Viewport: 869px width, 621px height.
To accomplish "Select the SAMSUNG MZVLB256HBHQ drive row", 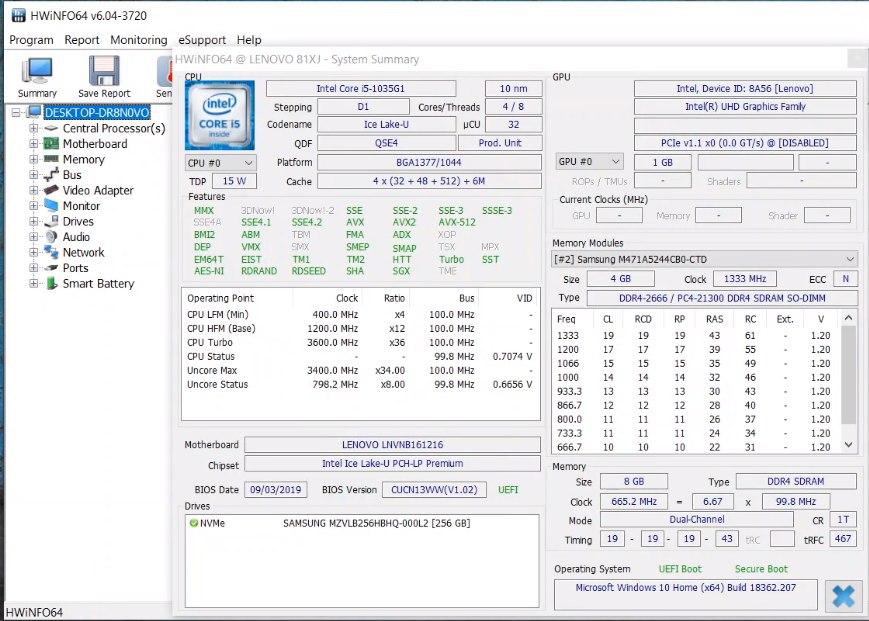I will [361, 523].
